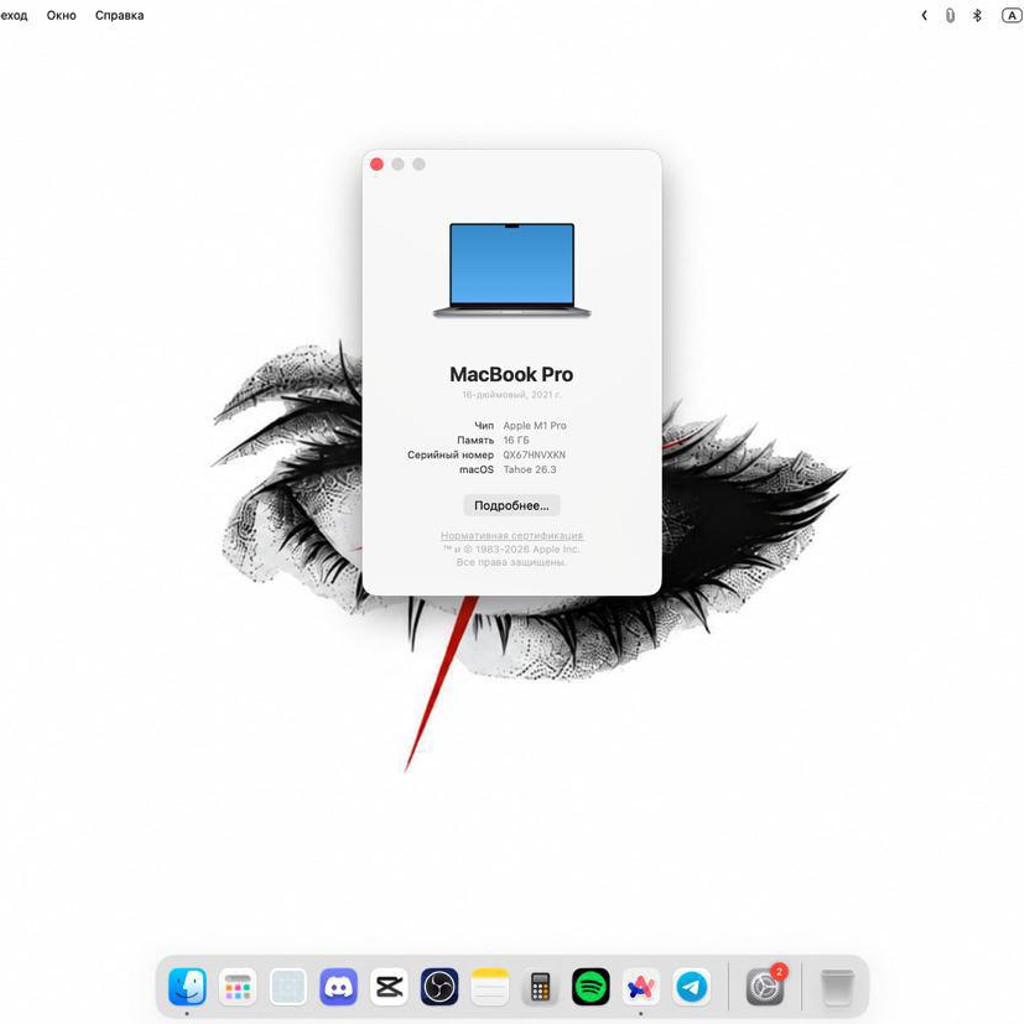Click the Все права защищены text
The width and height of the screenshot is (1024, 1024).
(x=511, y=562)
